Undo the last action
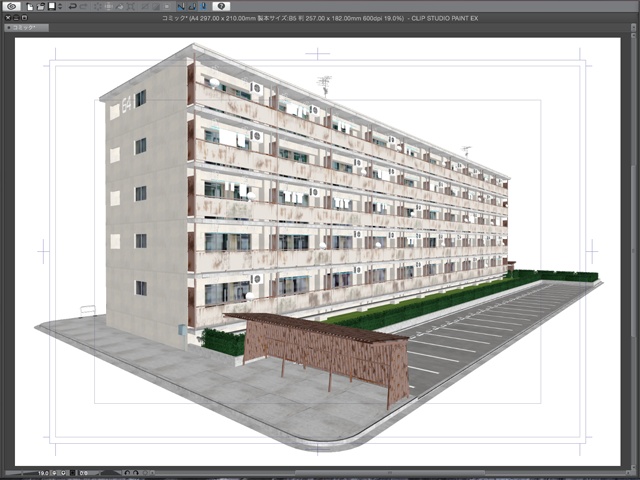This screenshot has height=480, width=640. [x=73, y=7]
